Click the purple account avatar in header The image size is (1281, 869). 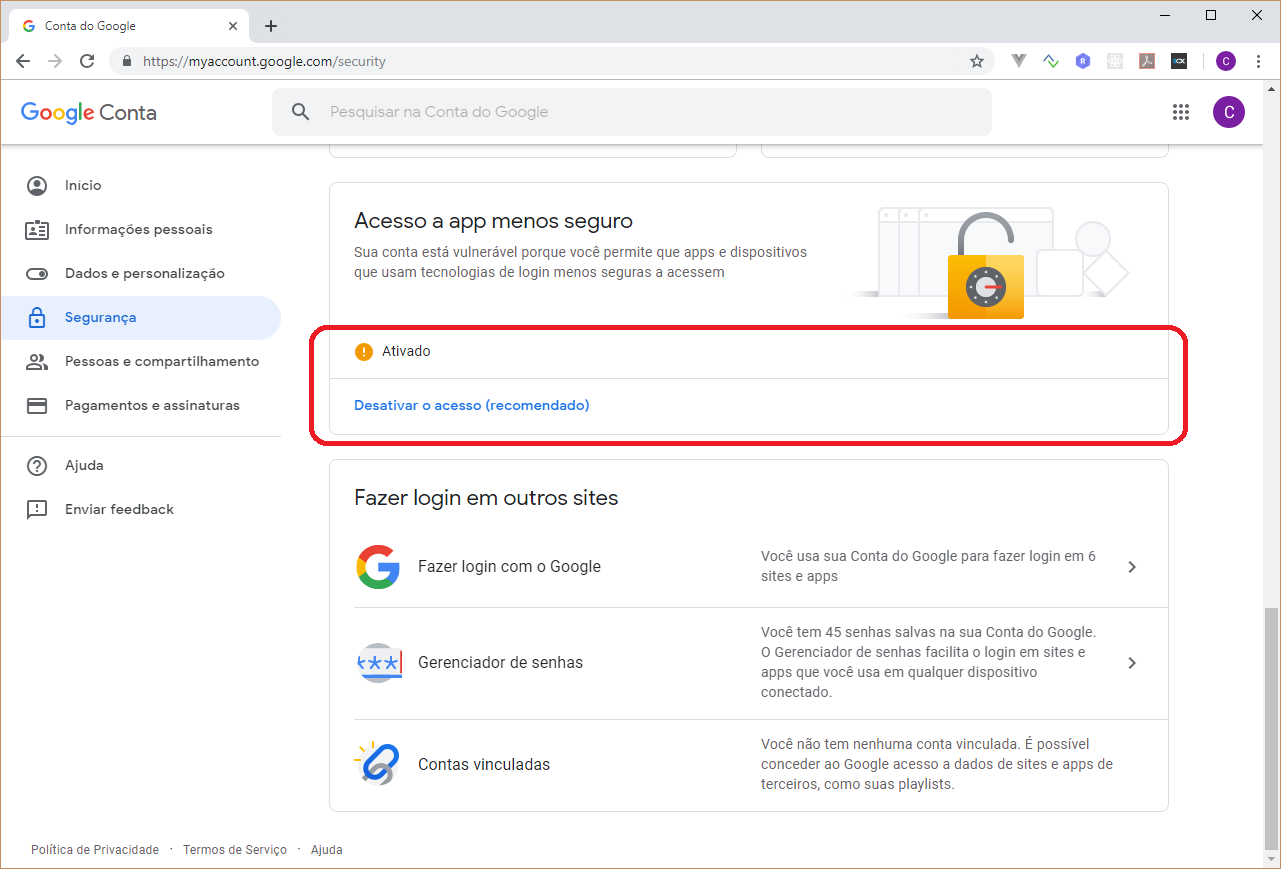tap(1229, 112)
